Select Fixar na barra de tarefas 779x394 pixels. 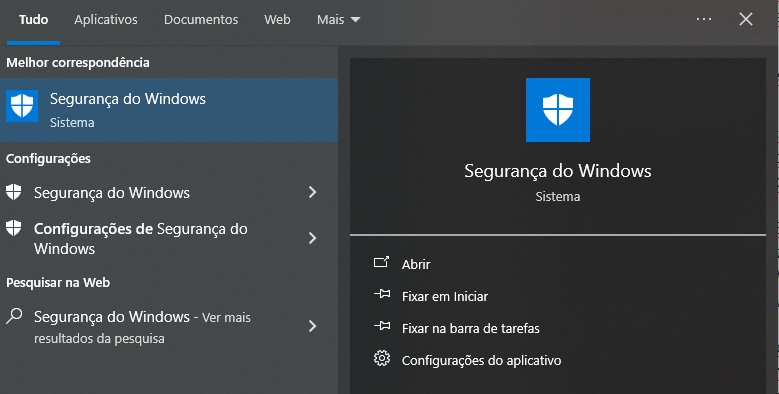pos(470,328)
